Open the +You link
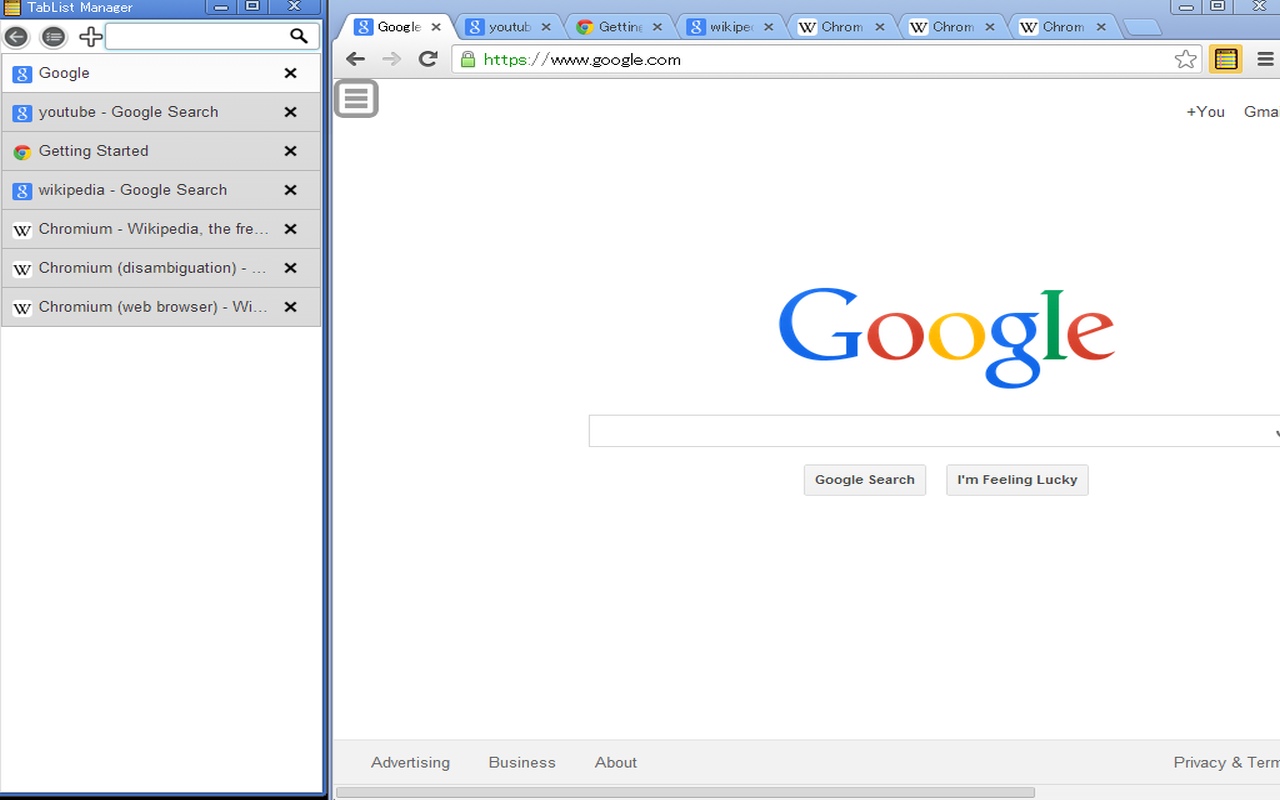This screenshot has height=800, width=1280. click(x=1205, y=111)
